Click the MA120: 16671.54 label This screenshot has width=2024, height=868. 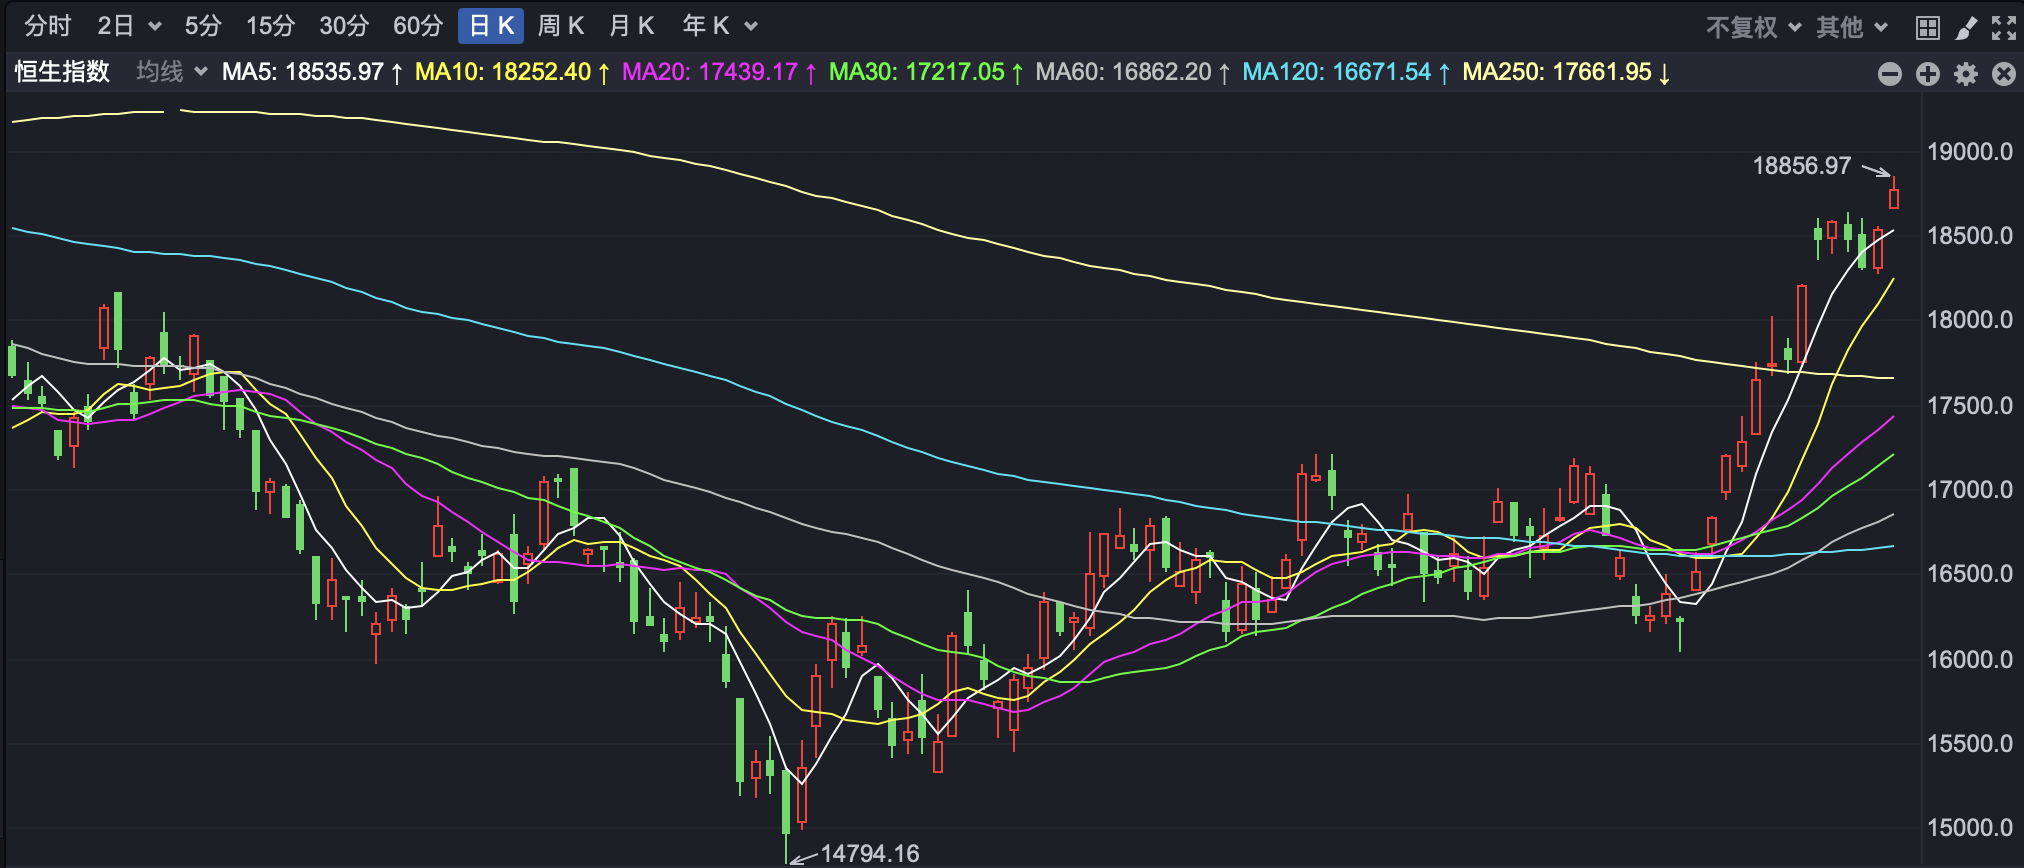coord(1346,72)
